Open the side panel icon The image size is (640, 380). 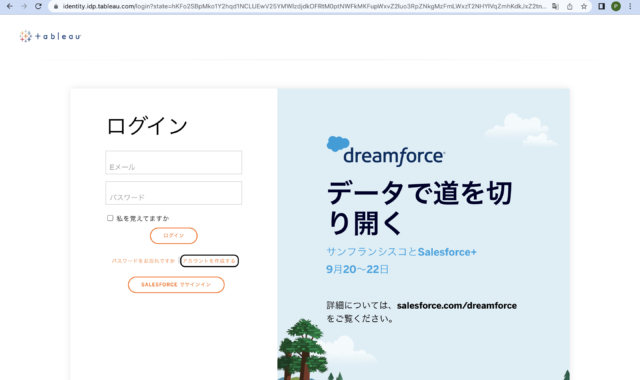tap(601, 6)
